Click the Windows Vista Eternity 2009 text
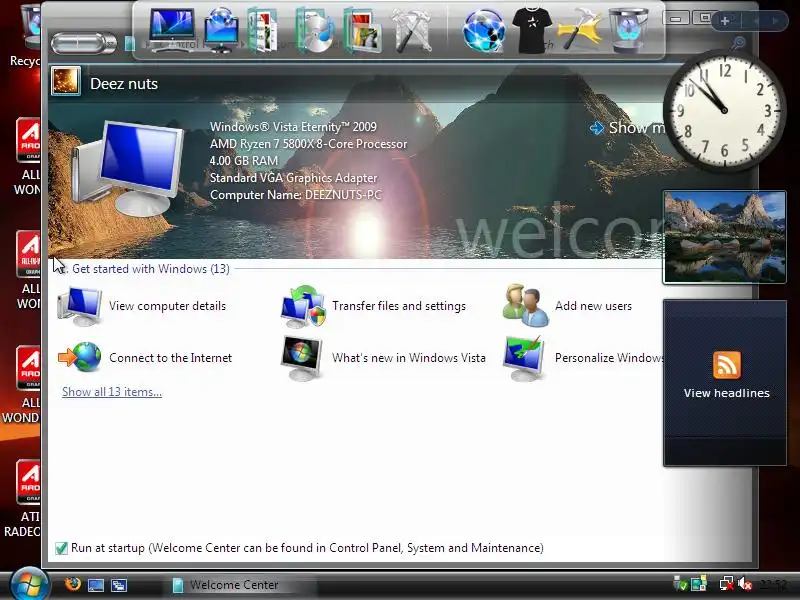This screenshot has height=600, width=800. tap(293, 127)
